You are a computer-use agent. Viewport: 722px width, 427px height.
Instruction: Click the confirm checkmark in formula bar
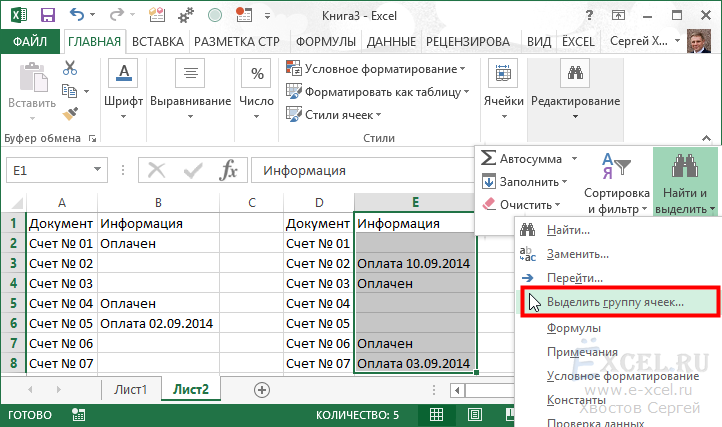[x=193, y=170]
